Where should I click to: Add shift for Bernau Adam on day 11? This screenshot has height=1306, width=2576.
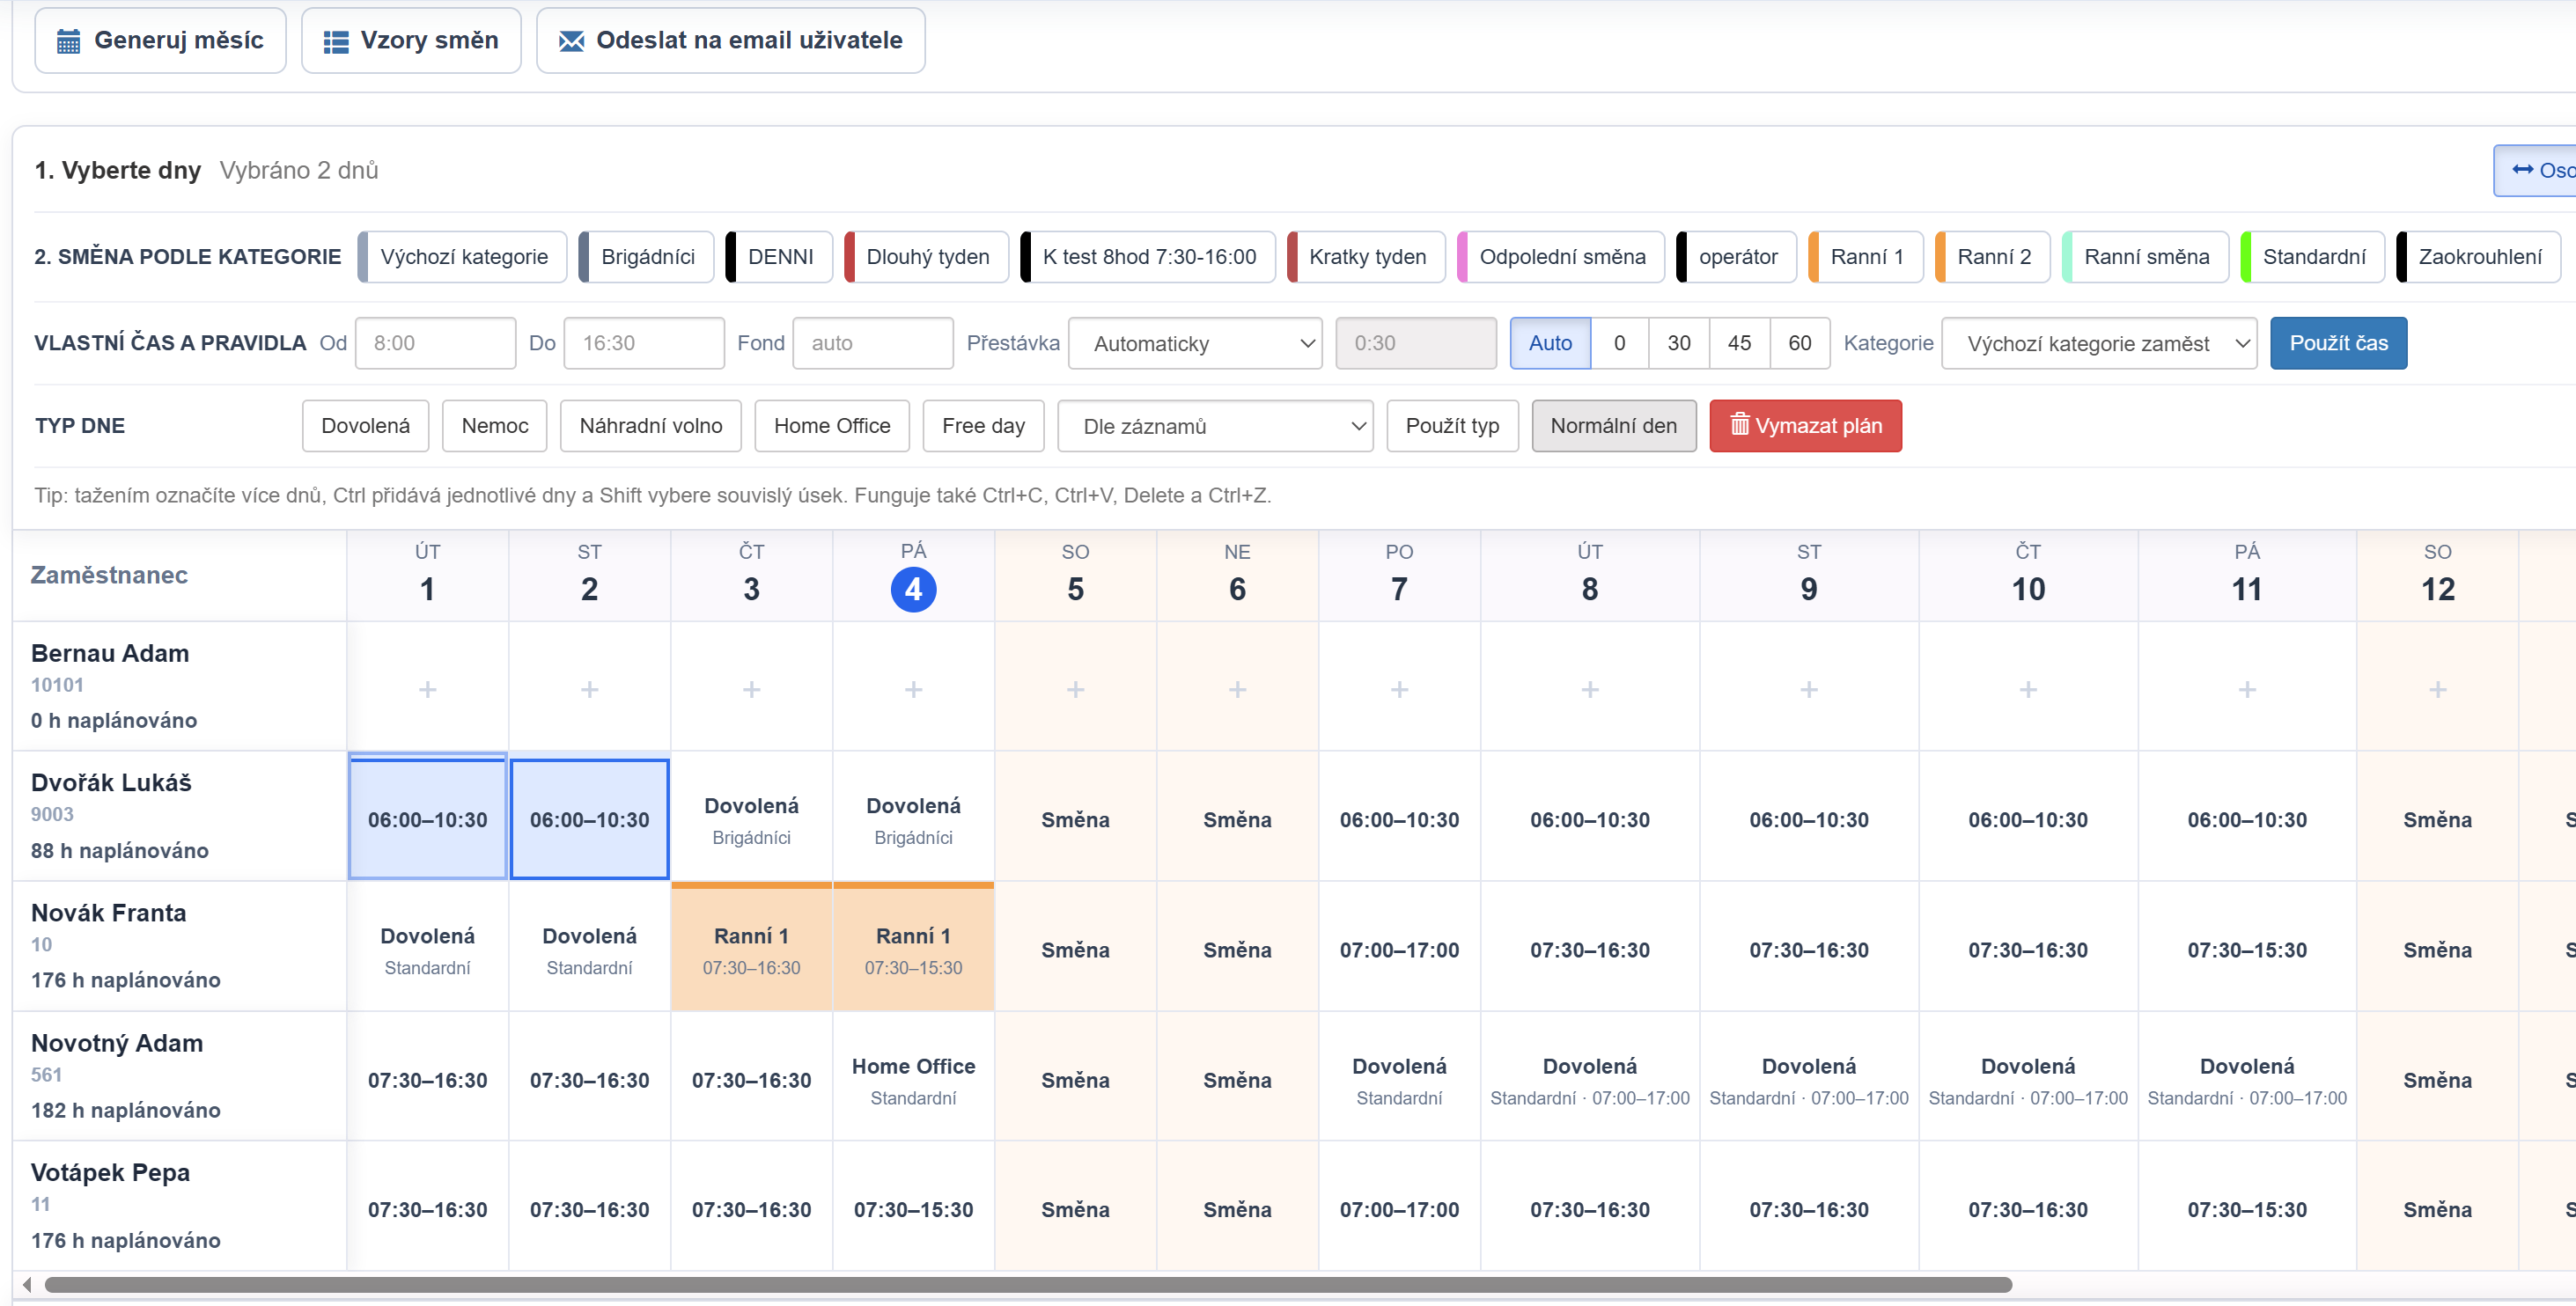tap(2247, 689)
